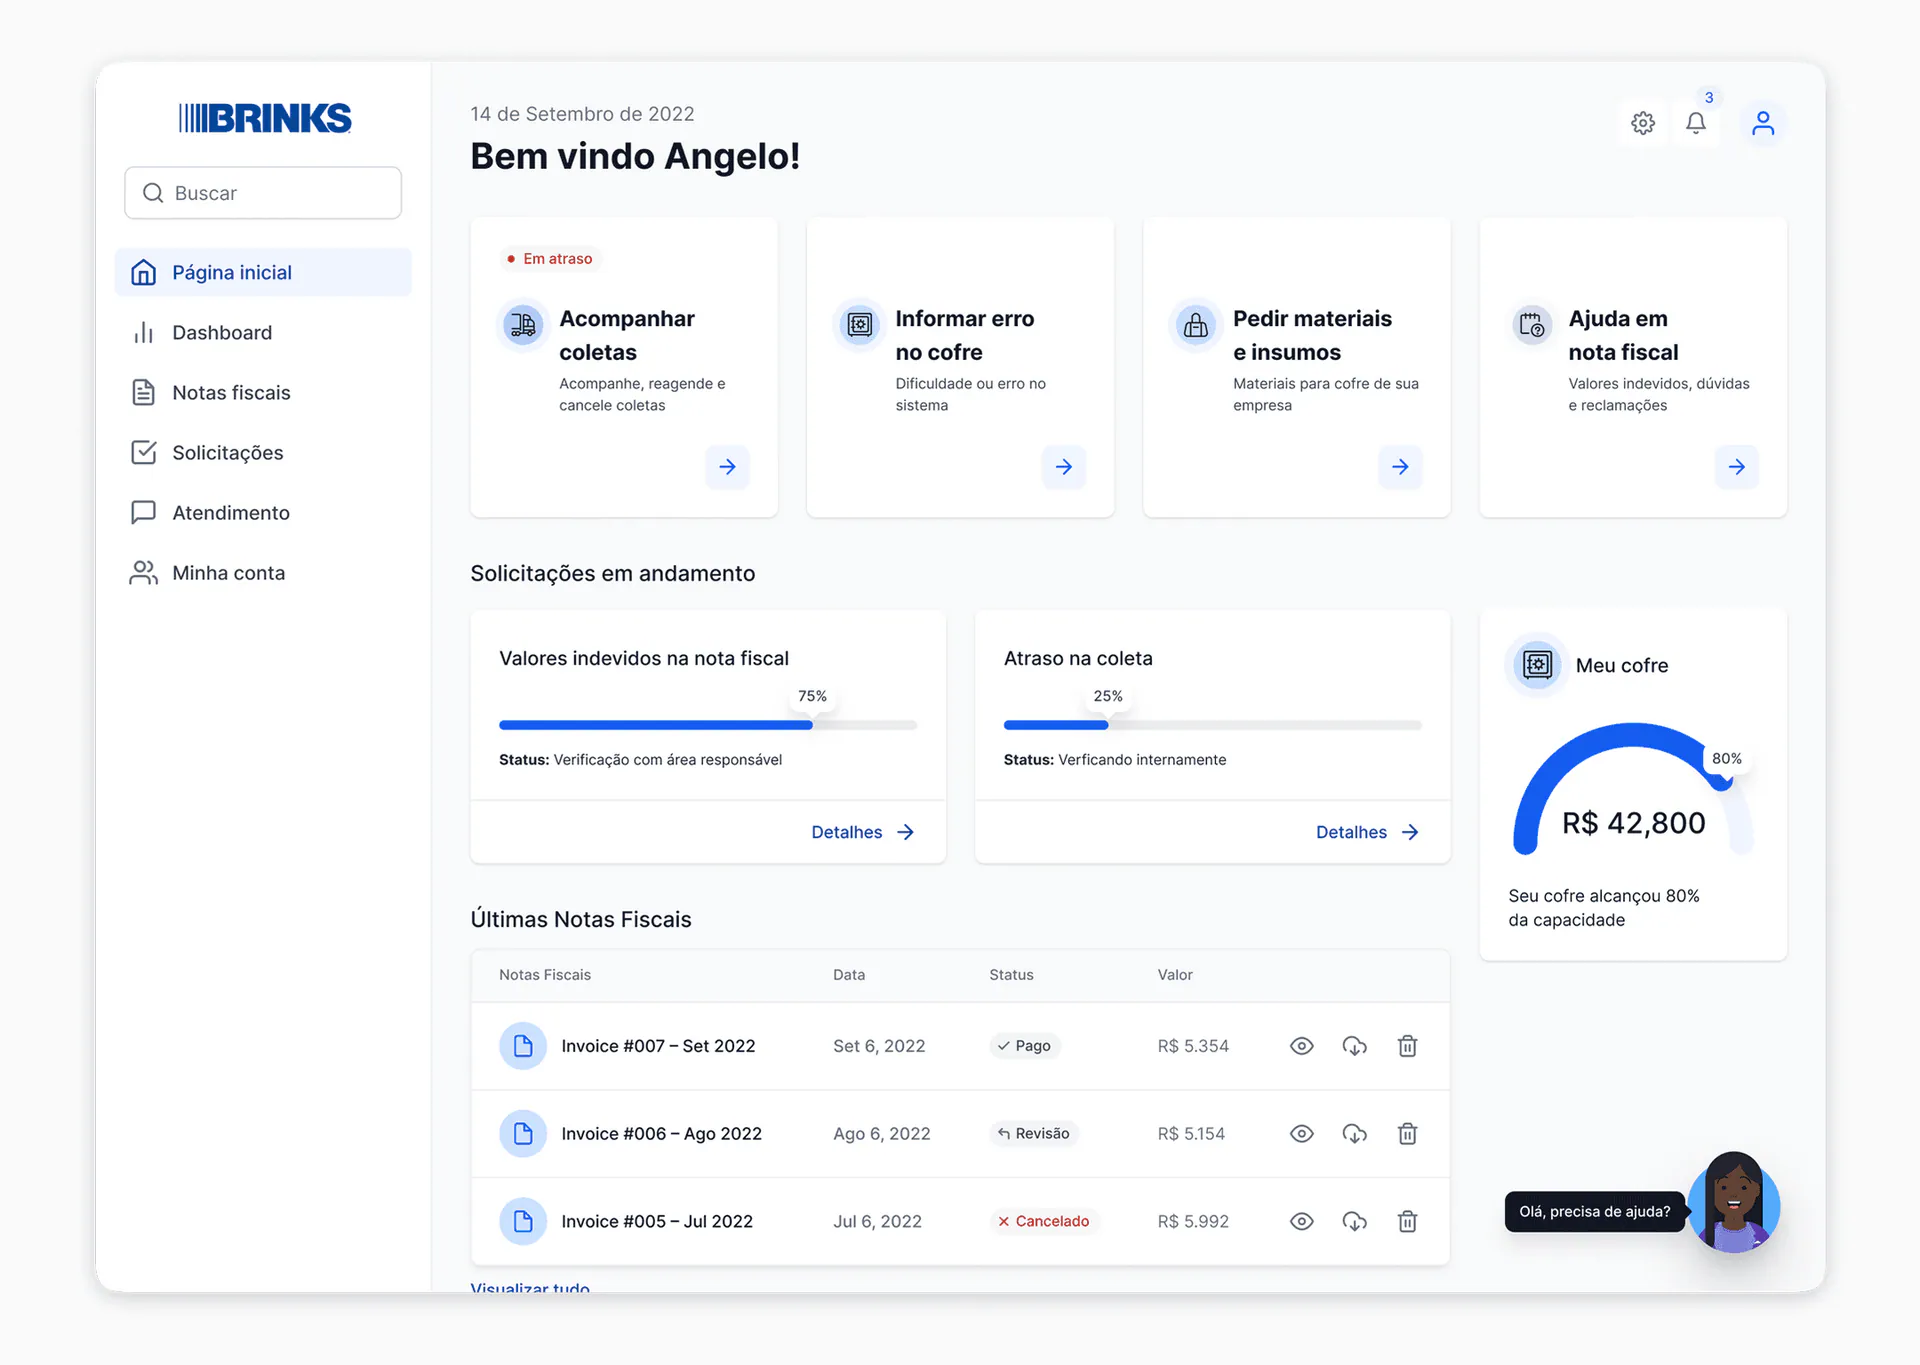Open the user profile icon
The image size is (1920, 1365).
pyautogui.click(x=1763, y=123)
